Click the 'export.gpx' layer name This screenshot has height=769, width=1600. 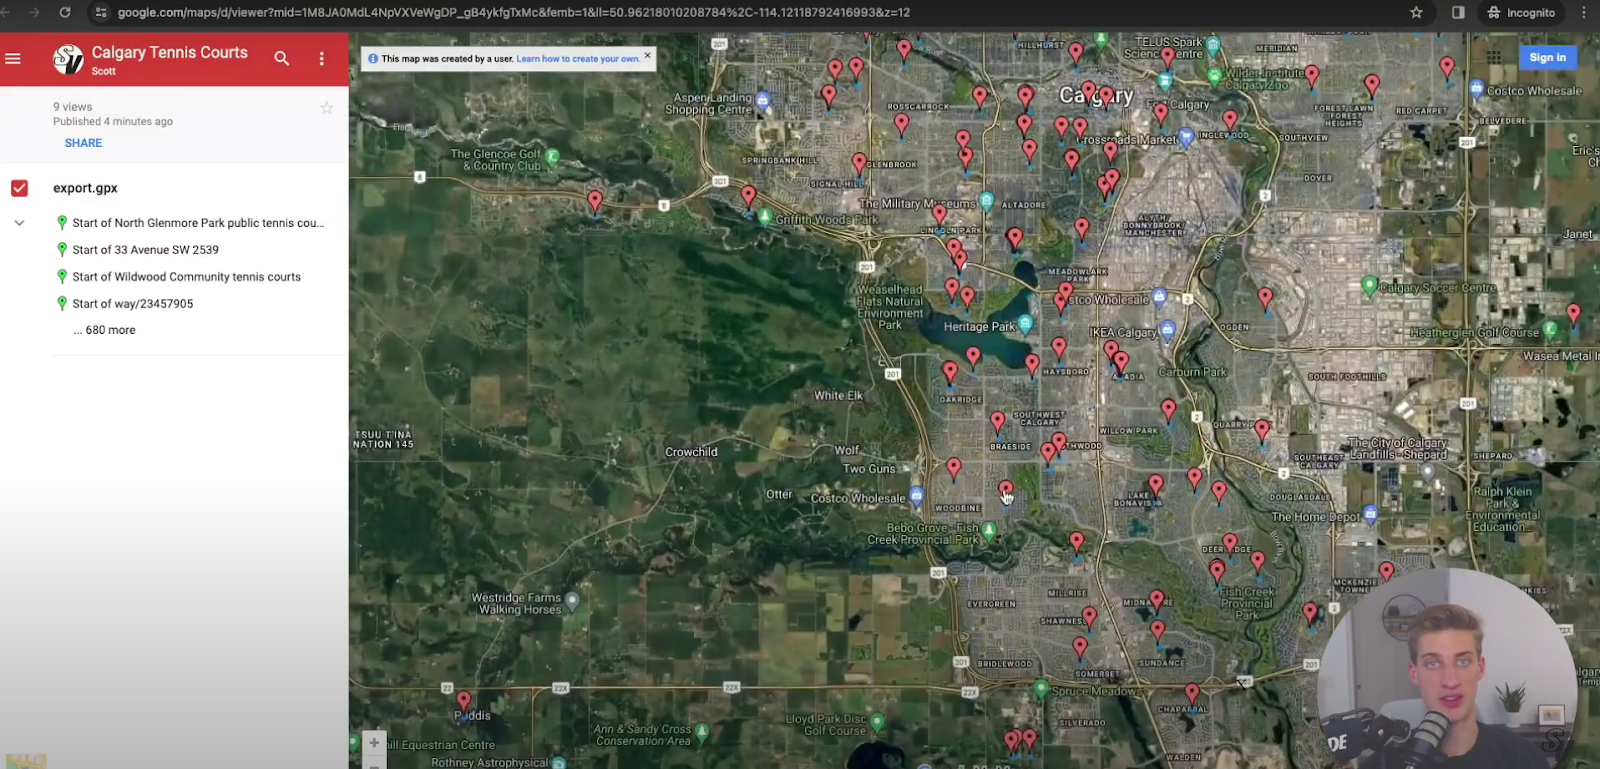(85, 188)
